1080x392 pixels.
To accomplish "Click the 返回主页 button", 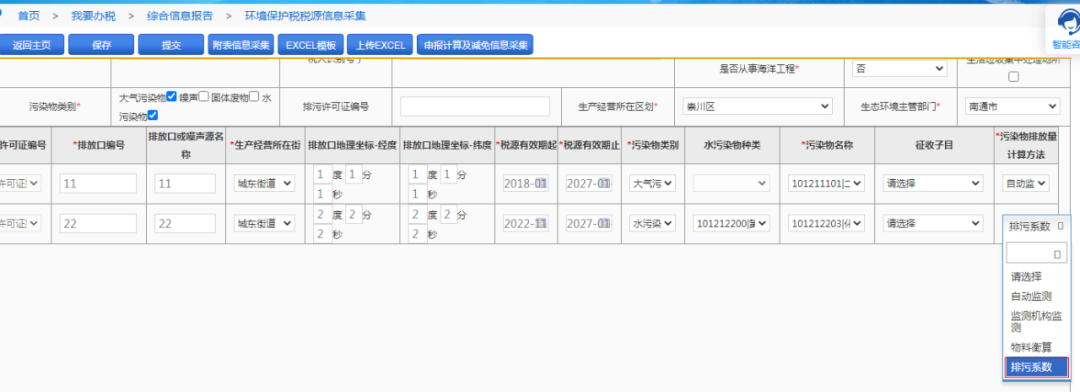I will pos(32,45).
